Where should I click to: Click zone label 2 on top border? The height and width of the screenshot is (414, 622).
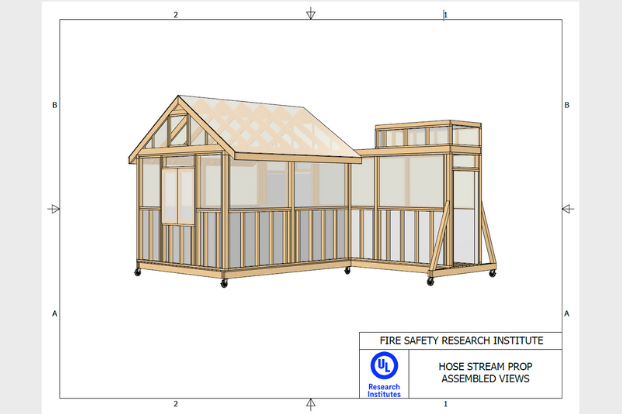point(176,15)
